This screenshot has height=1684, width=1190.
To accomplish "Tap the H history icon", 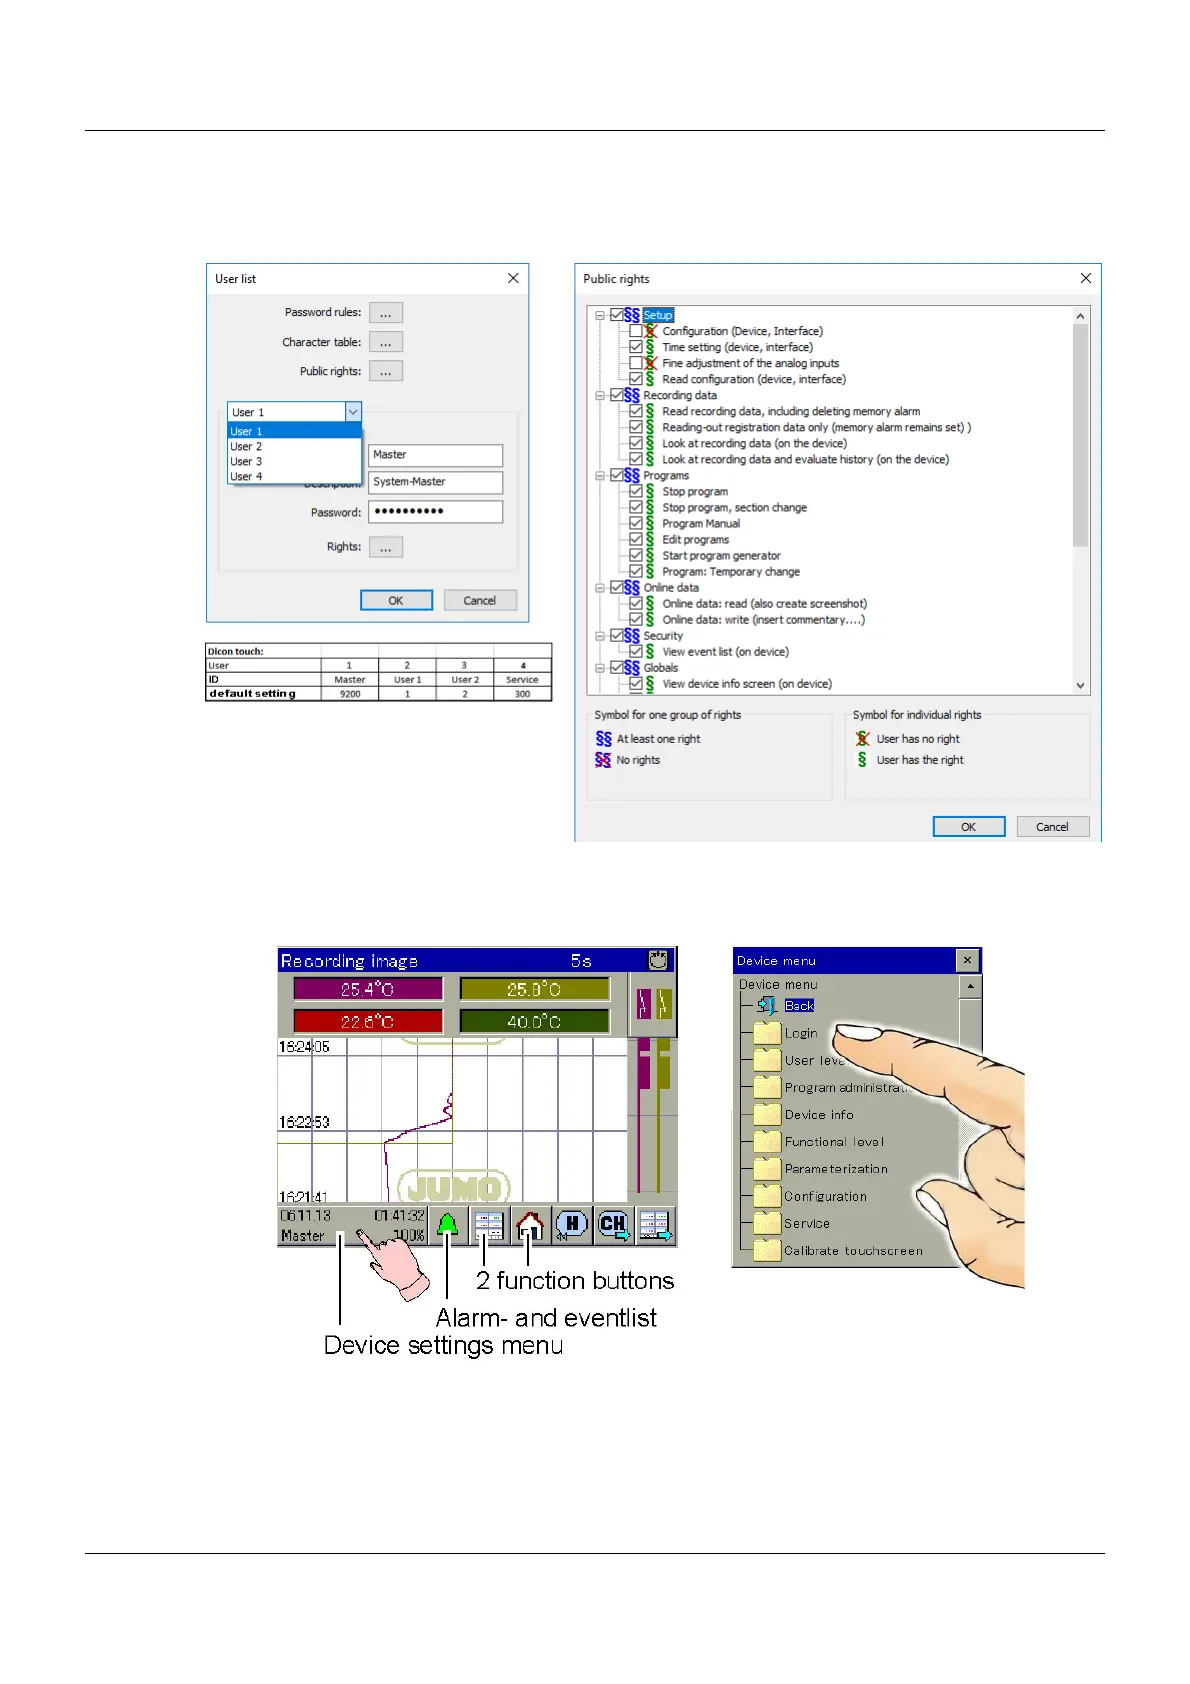I will pos(571,1225).
